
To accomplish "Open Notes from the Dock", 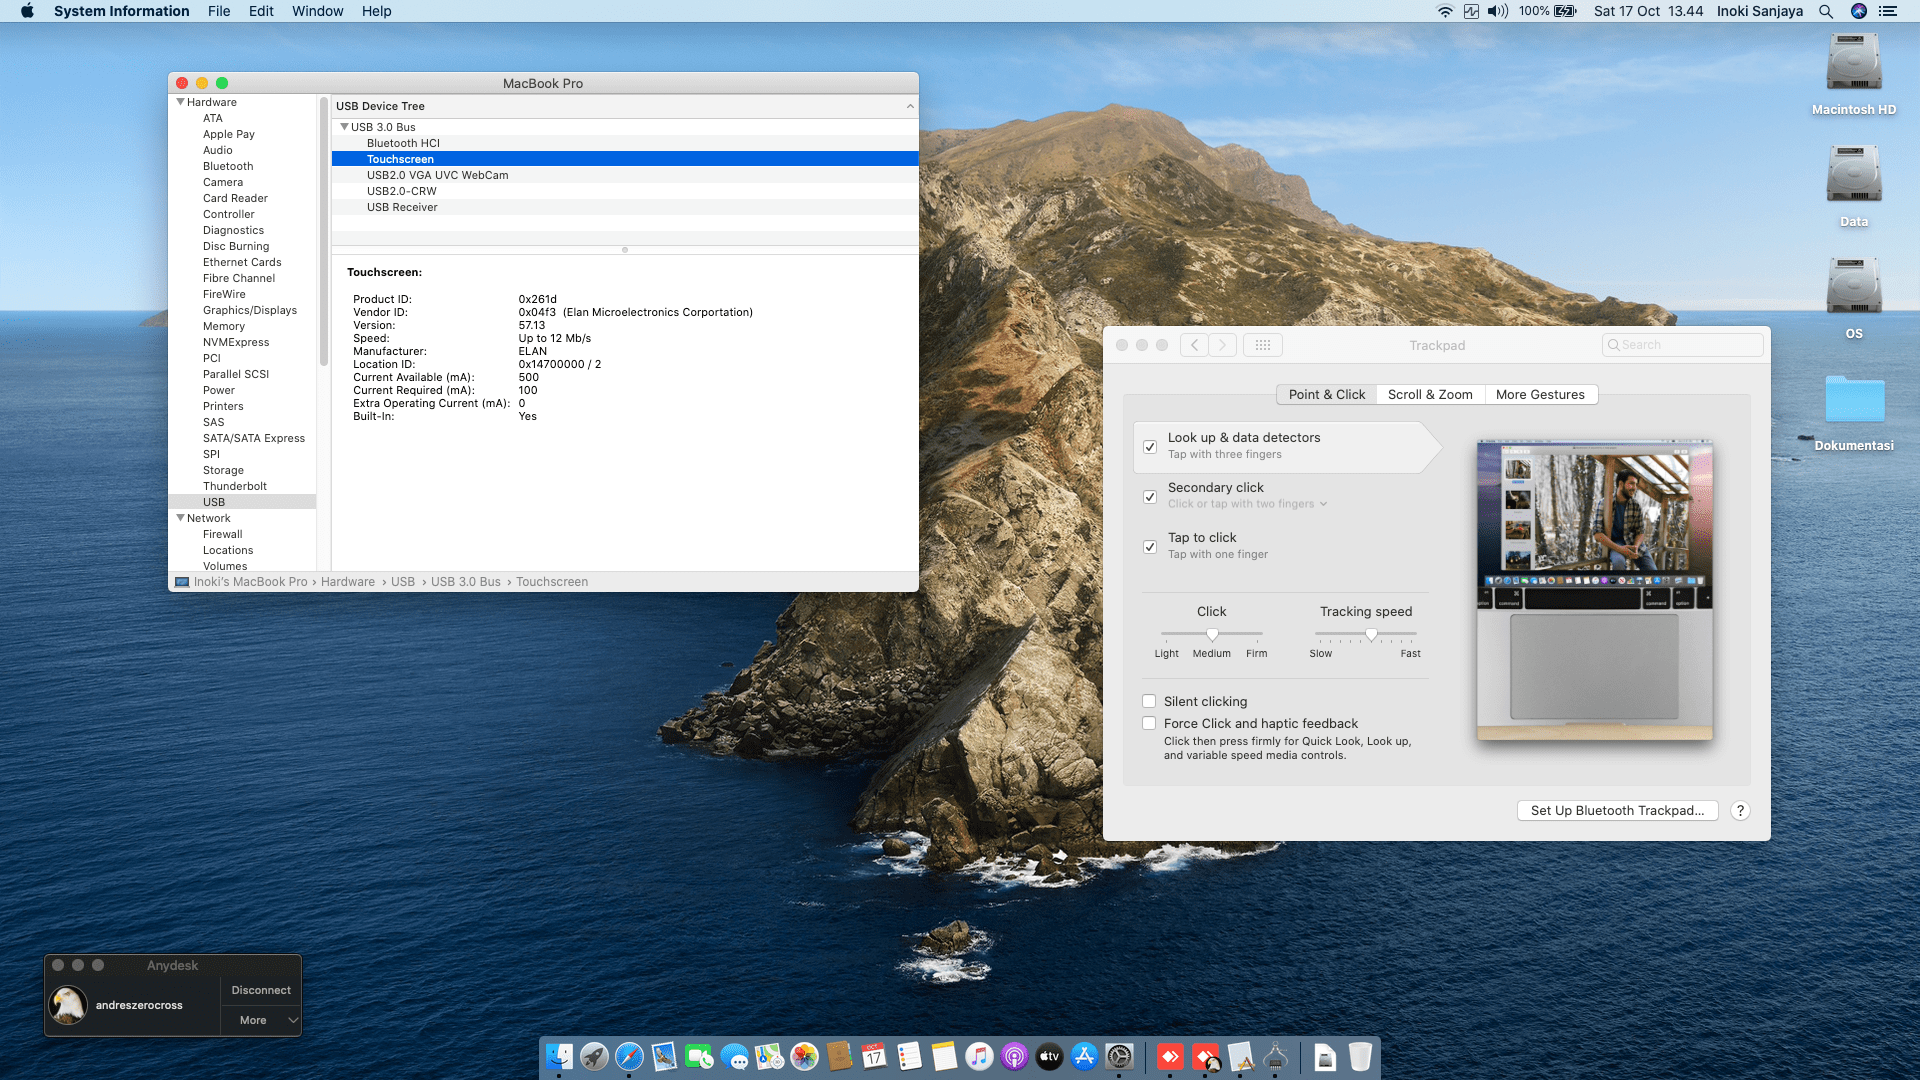I will pos(944,1056).
